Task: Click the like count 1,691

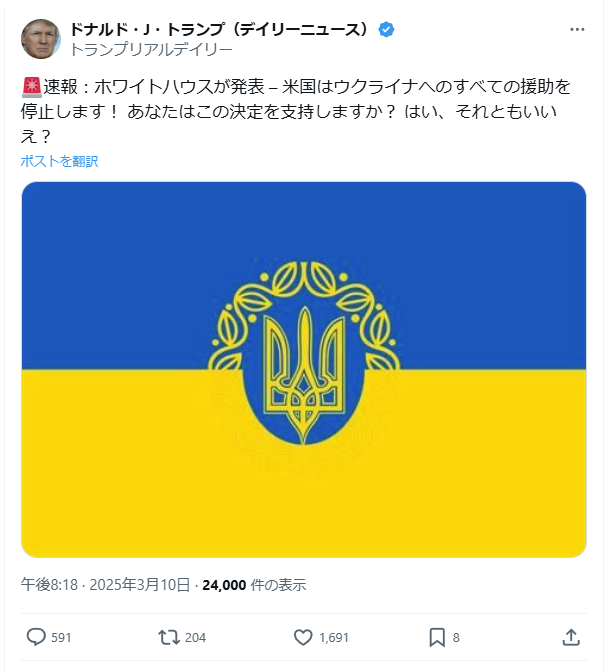Action: click(x=333, y=637)
